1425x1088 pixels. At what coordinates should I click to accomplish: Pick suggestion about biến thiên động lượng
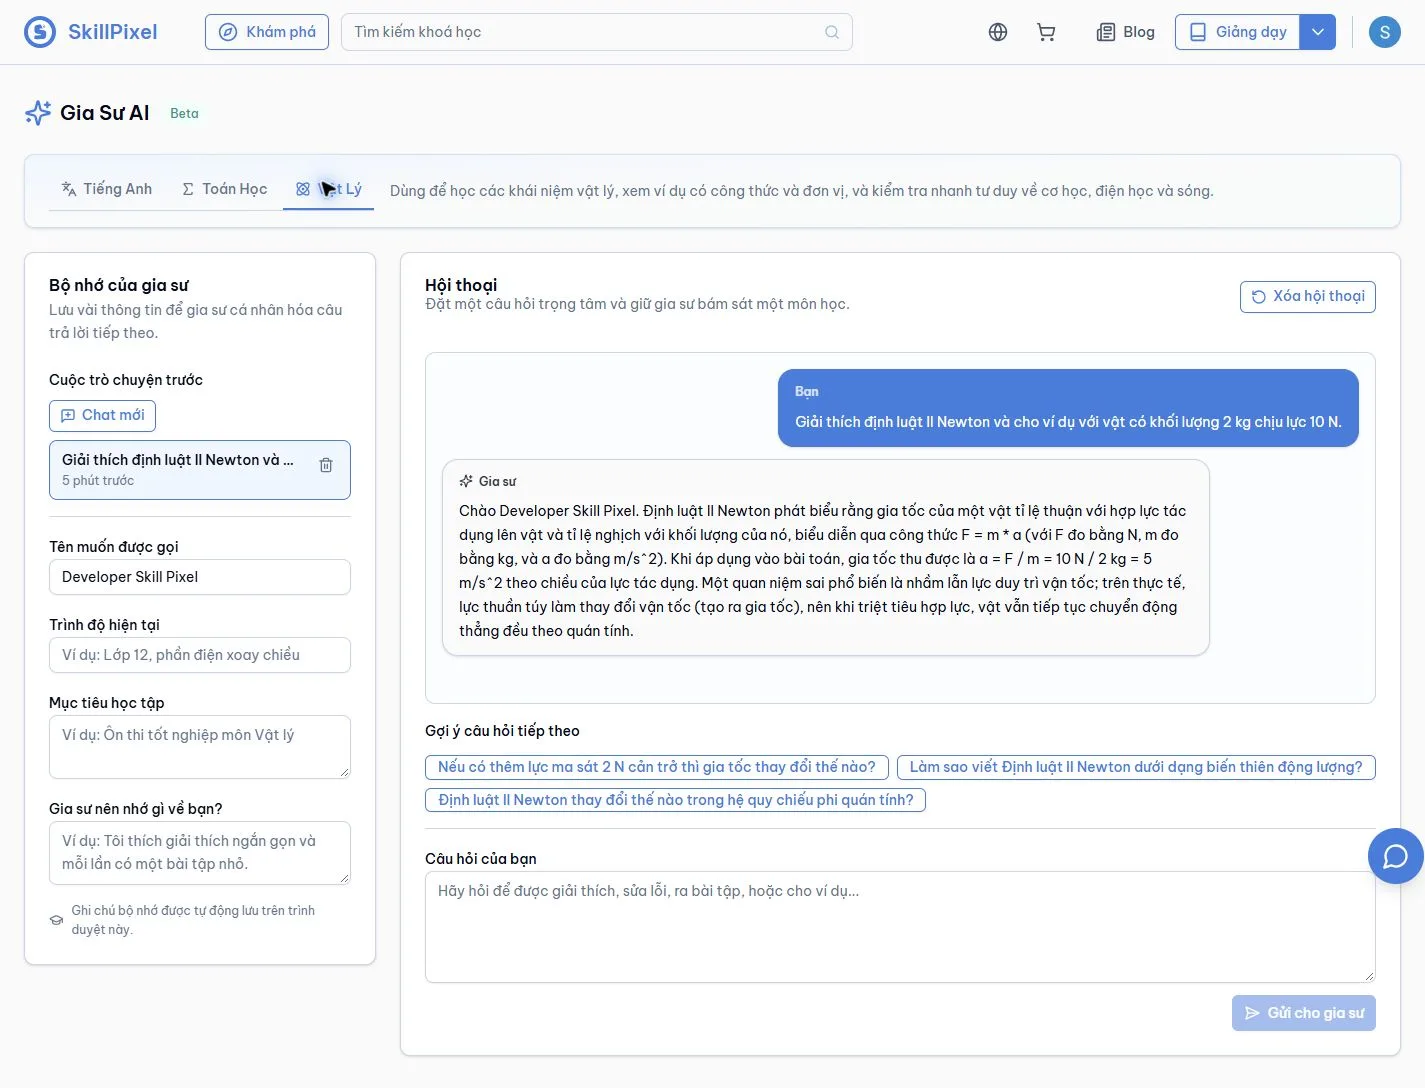pos(1136,767)
